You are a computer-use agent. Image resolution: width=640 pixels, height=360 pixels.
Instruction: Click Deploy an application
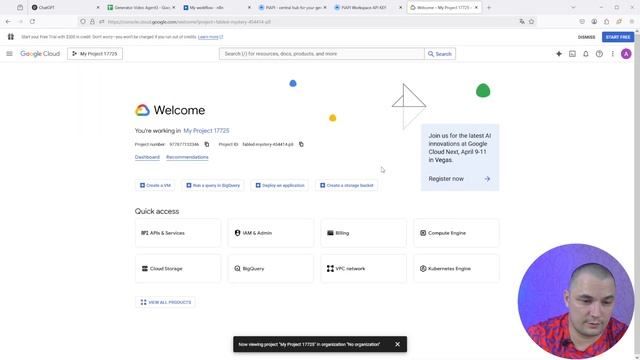(x=280, y=185)
